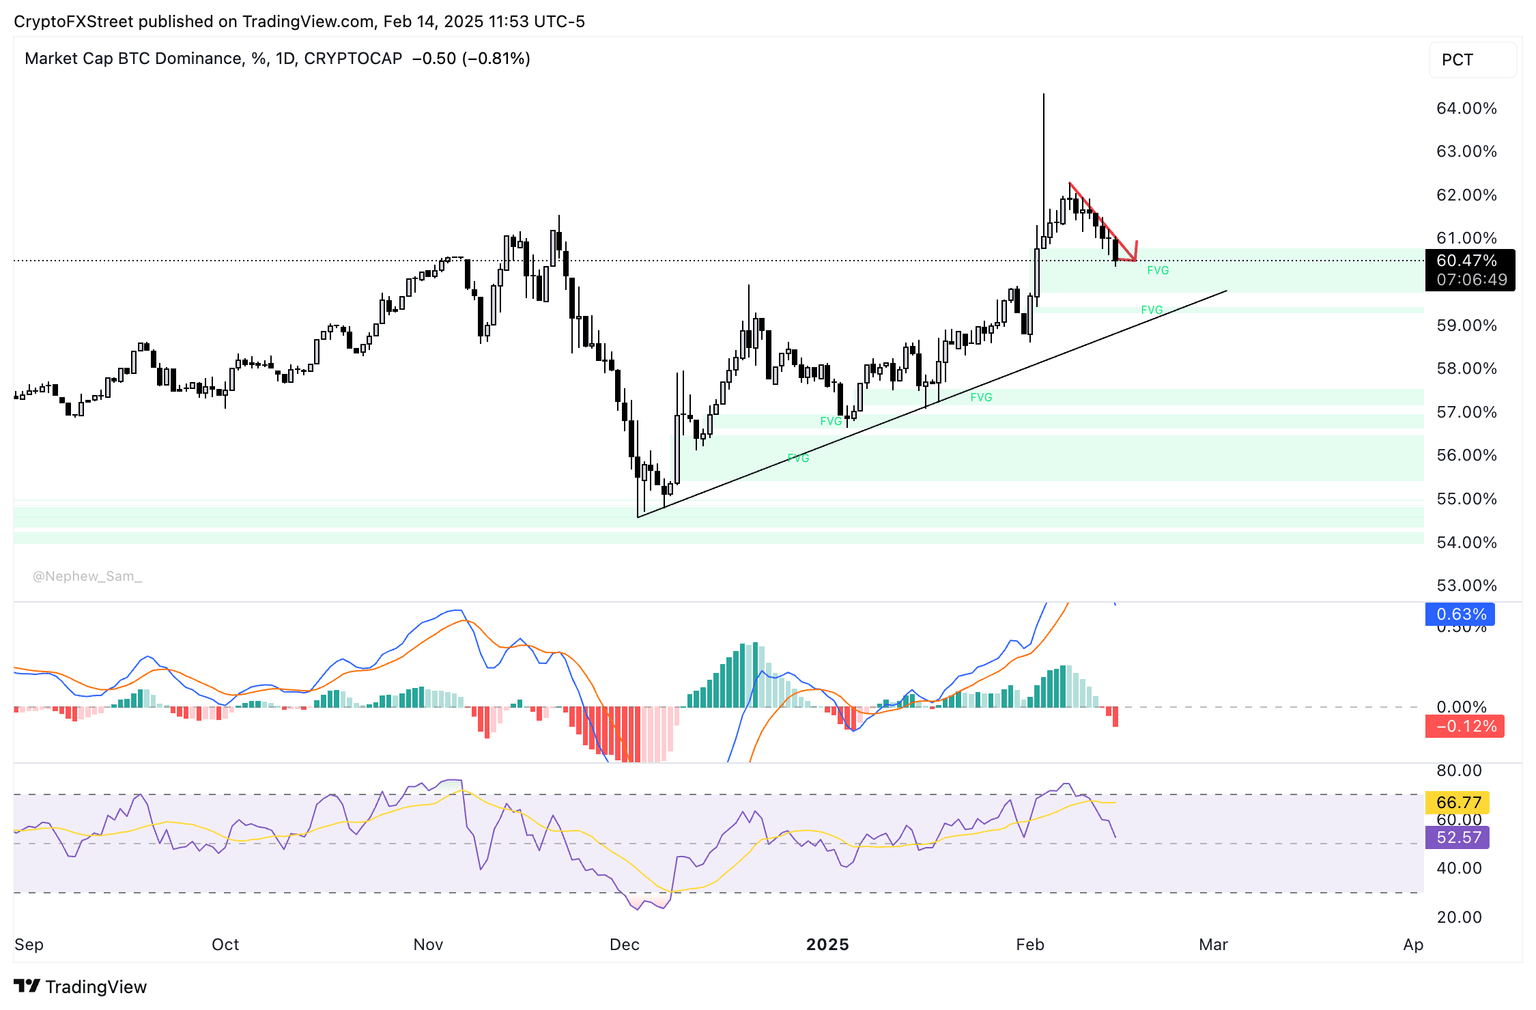
Task: Click the 56.00% price axis label
Action: pyautogui.click(x=1467, y=455)
